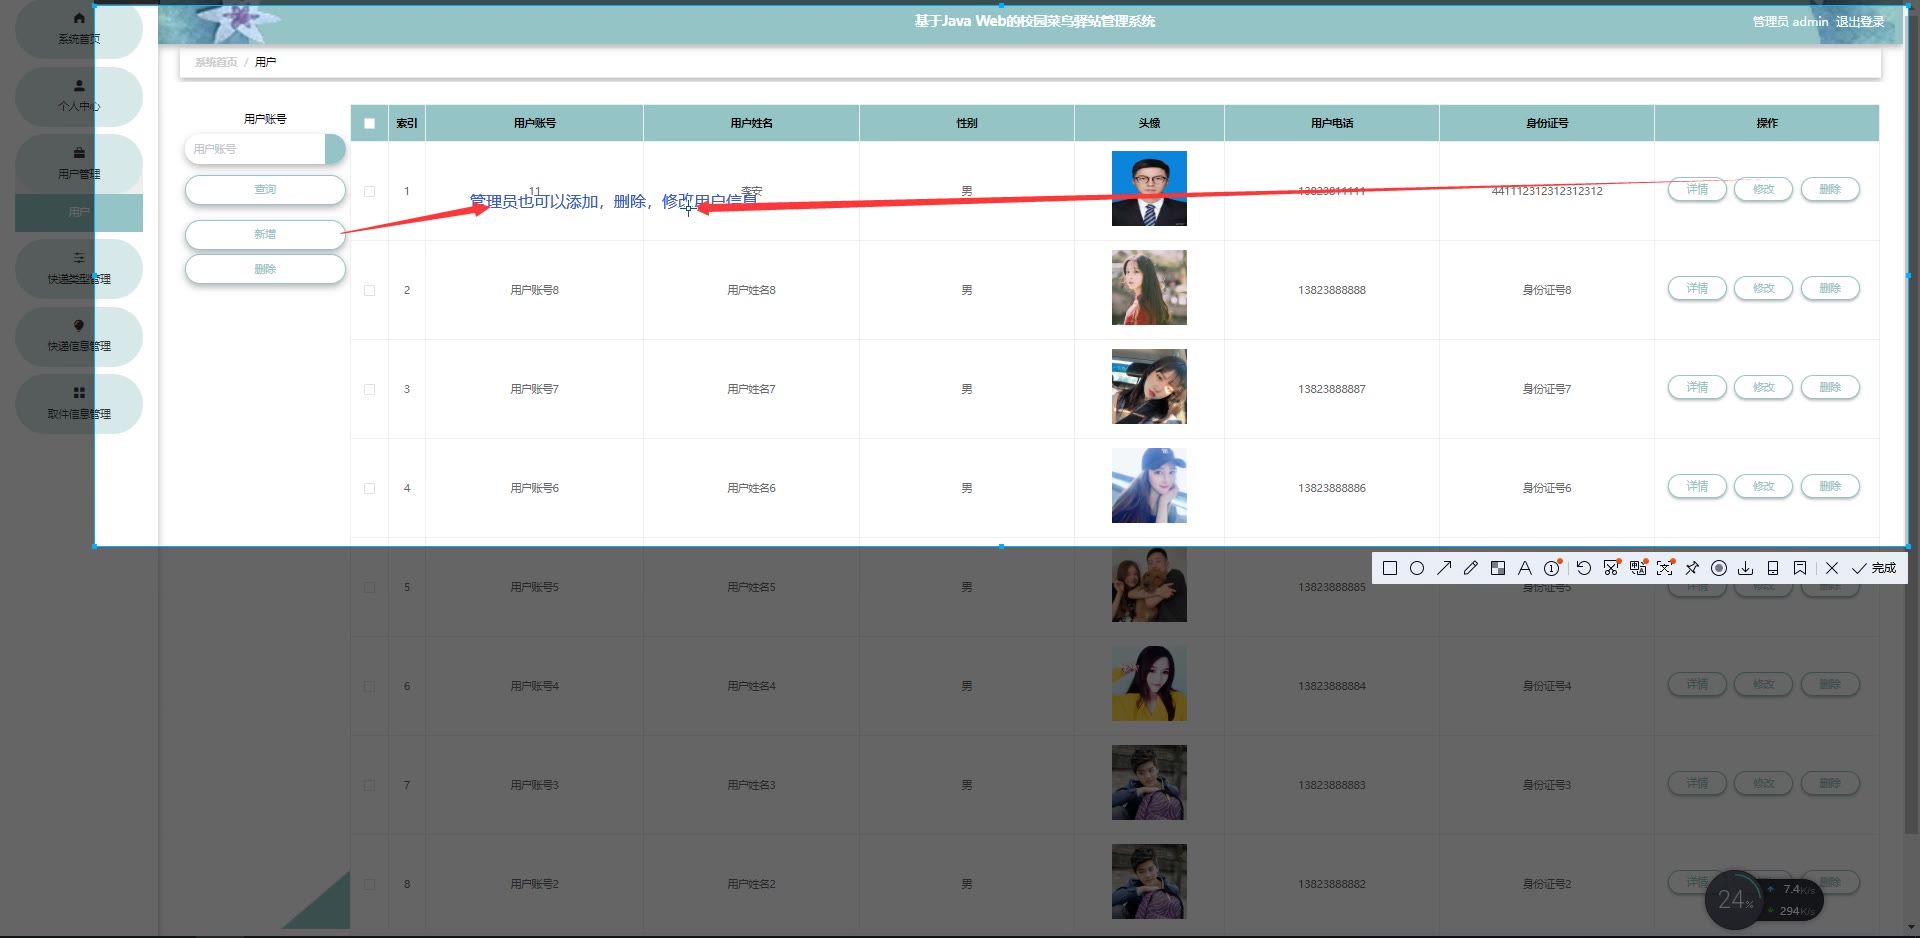Select the rectangle tool in the screenshot toolbar

1390,568
